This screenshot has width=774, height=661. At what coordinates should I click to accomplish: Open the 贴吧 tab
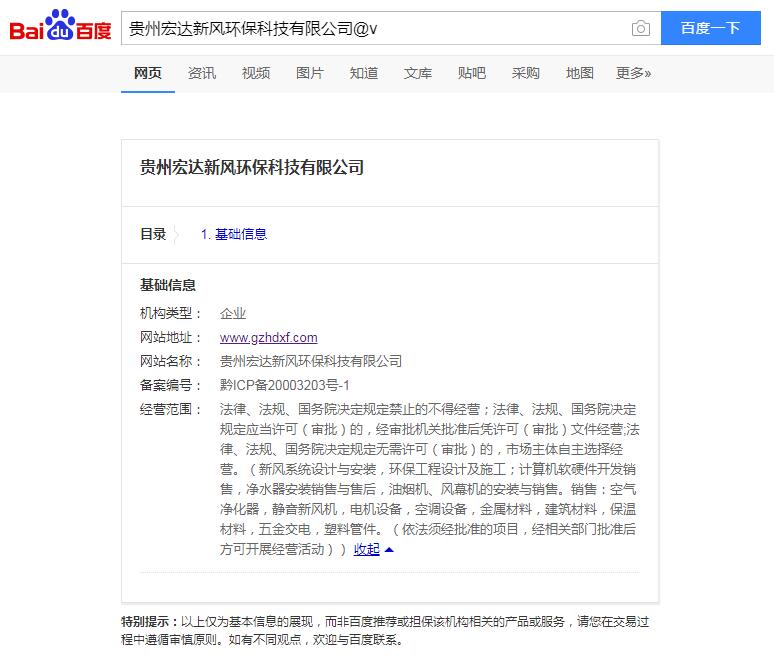pyautogui.click(x=472, y=73)
